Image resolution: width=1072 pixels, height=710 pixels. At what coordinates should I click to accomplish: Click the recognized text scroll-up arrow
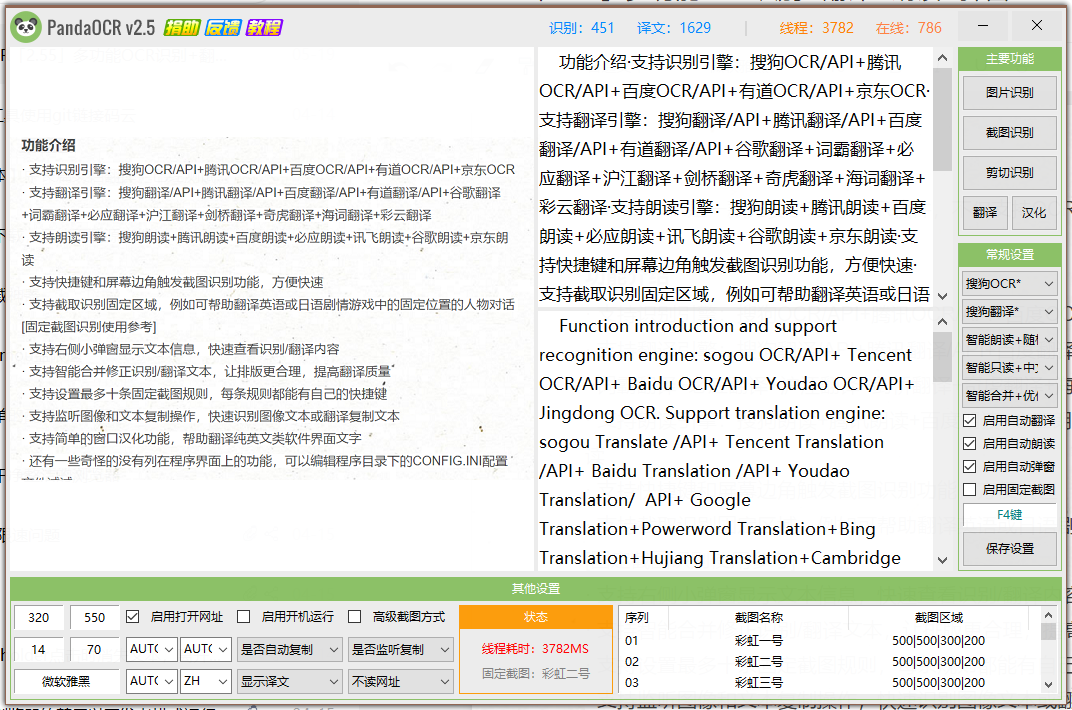pyautogui.click(x=943, y=59)
